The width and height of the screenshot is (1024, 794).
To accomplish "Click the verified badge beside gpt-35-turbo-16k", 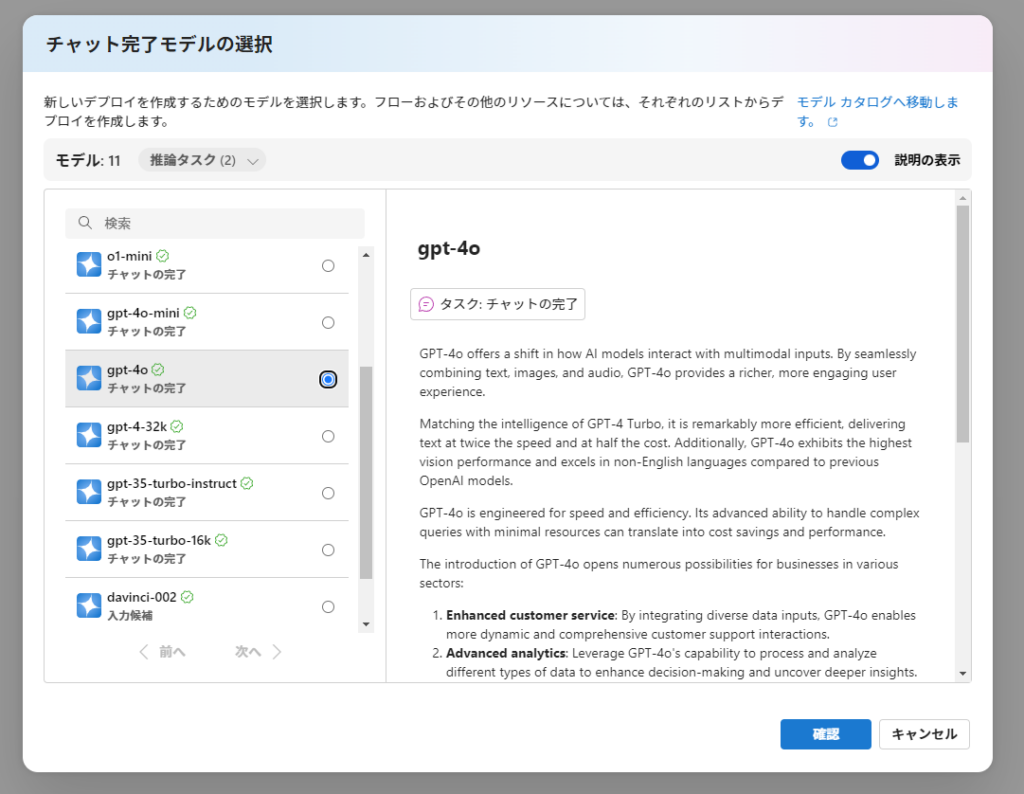I will [x=221, y=540].
